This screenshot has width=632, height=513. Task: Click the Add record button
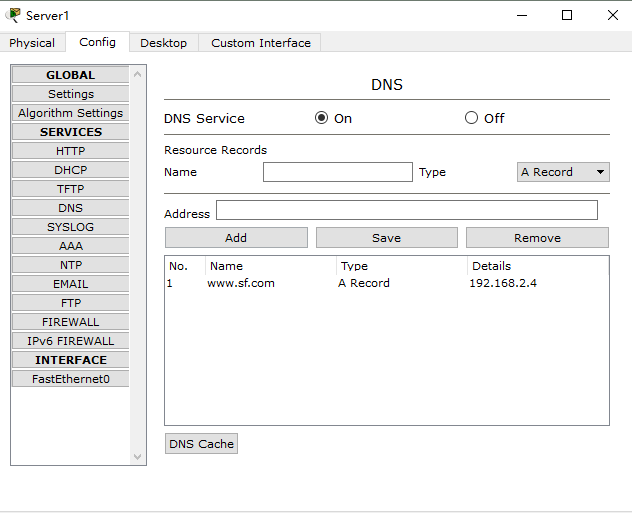(x=236, y=238)
